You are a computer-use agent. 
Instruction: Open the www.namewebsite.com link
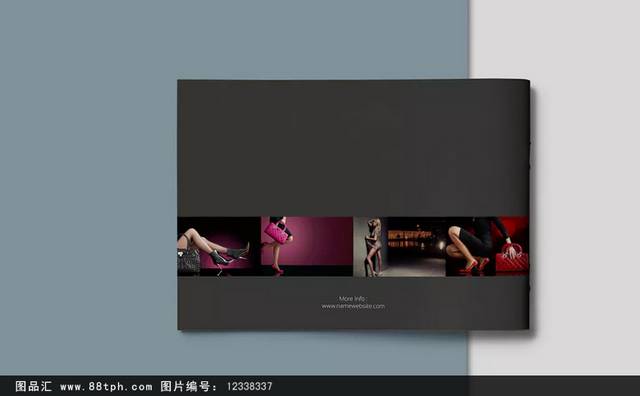coord(353,306)
